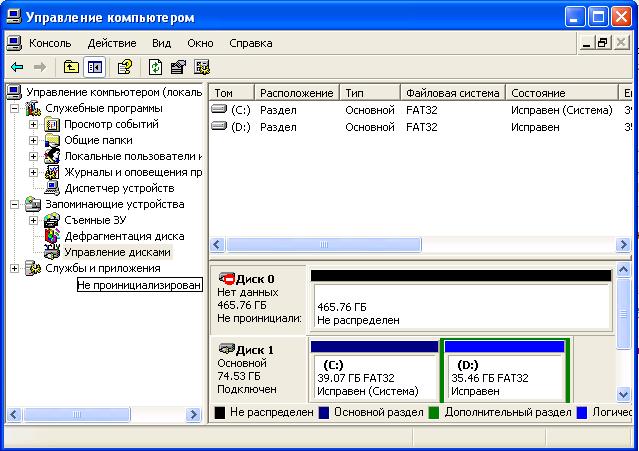Sort by the Файловая система column header
The width and height of the screenshot is (639, 451).
452,93
